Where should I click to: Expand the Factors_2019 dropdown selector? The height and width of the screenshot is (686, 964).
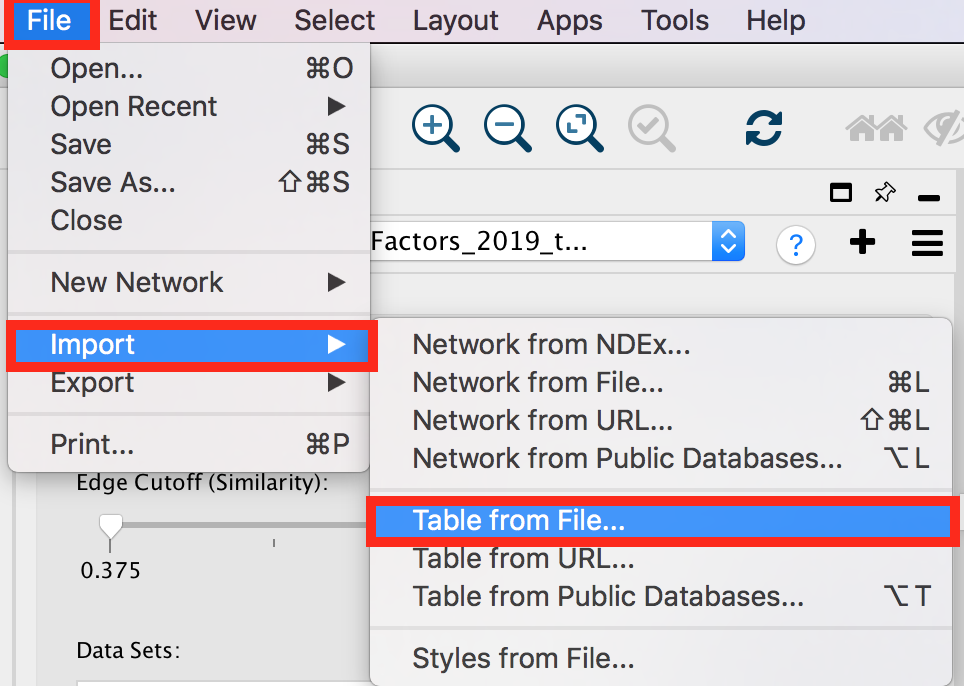click(728, 242)
